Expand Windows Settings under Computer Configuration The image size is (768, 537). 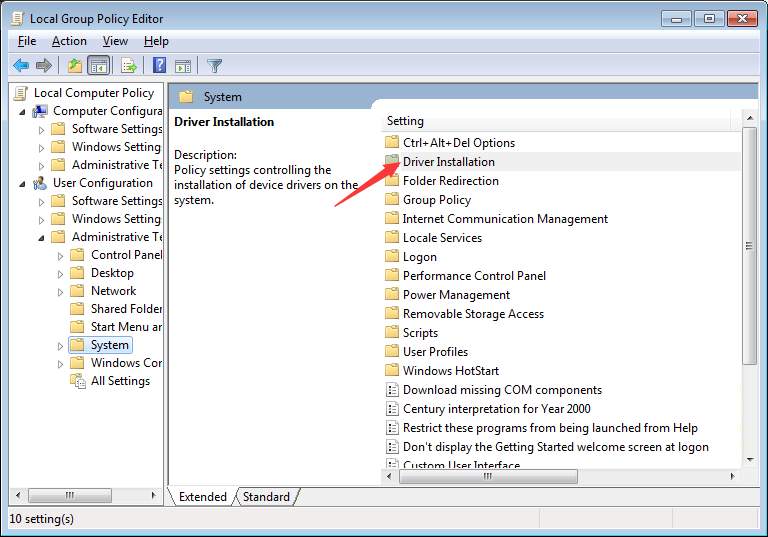click(x=41, y=148)
